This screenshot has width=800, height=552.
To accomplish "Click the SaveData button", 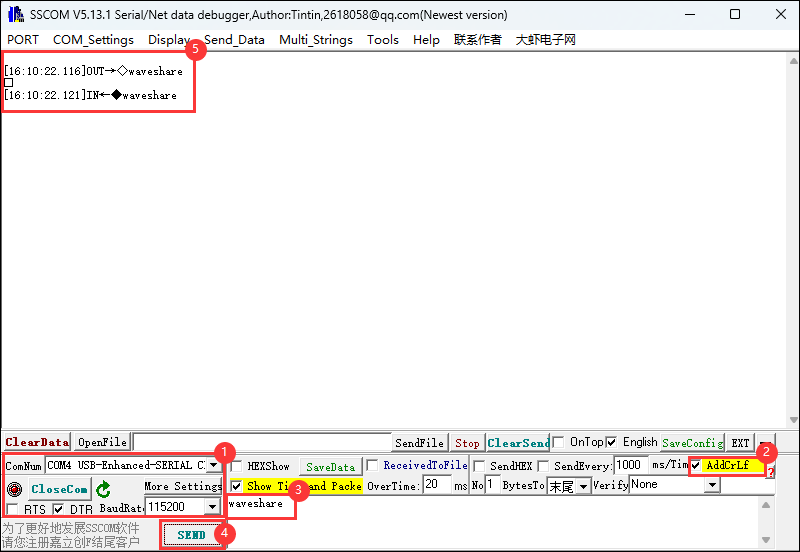I will [331, 467].
